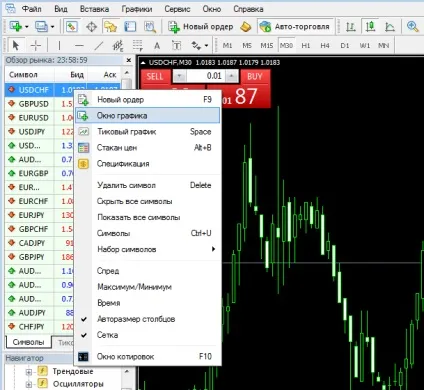This screenshot has width=424, height=390.
Task: Select the text A tool
Action: click(x=157, y=46)
